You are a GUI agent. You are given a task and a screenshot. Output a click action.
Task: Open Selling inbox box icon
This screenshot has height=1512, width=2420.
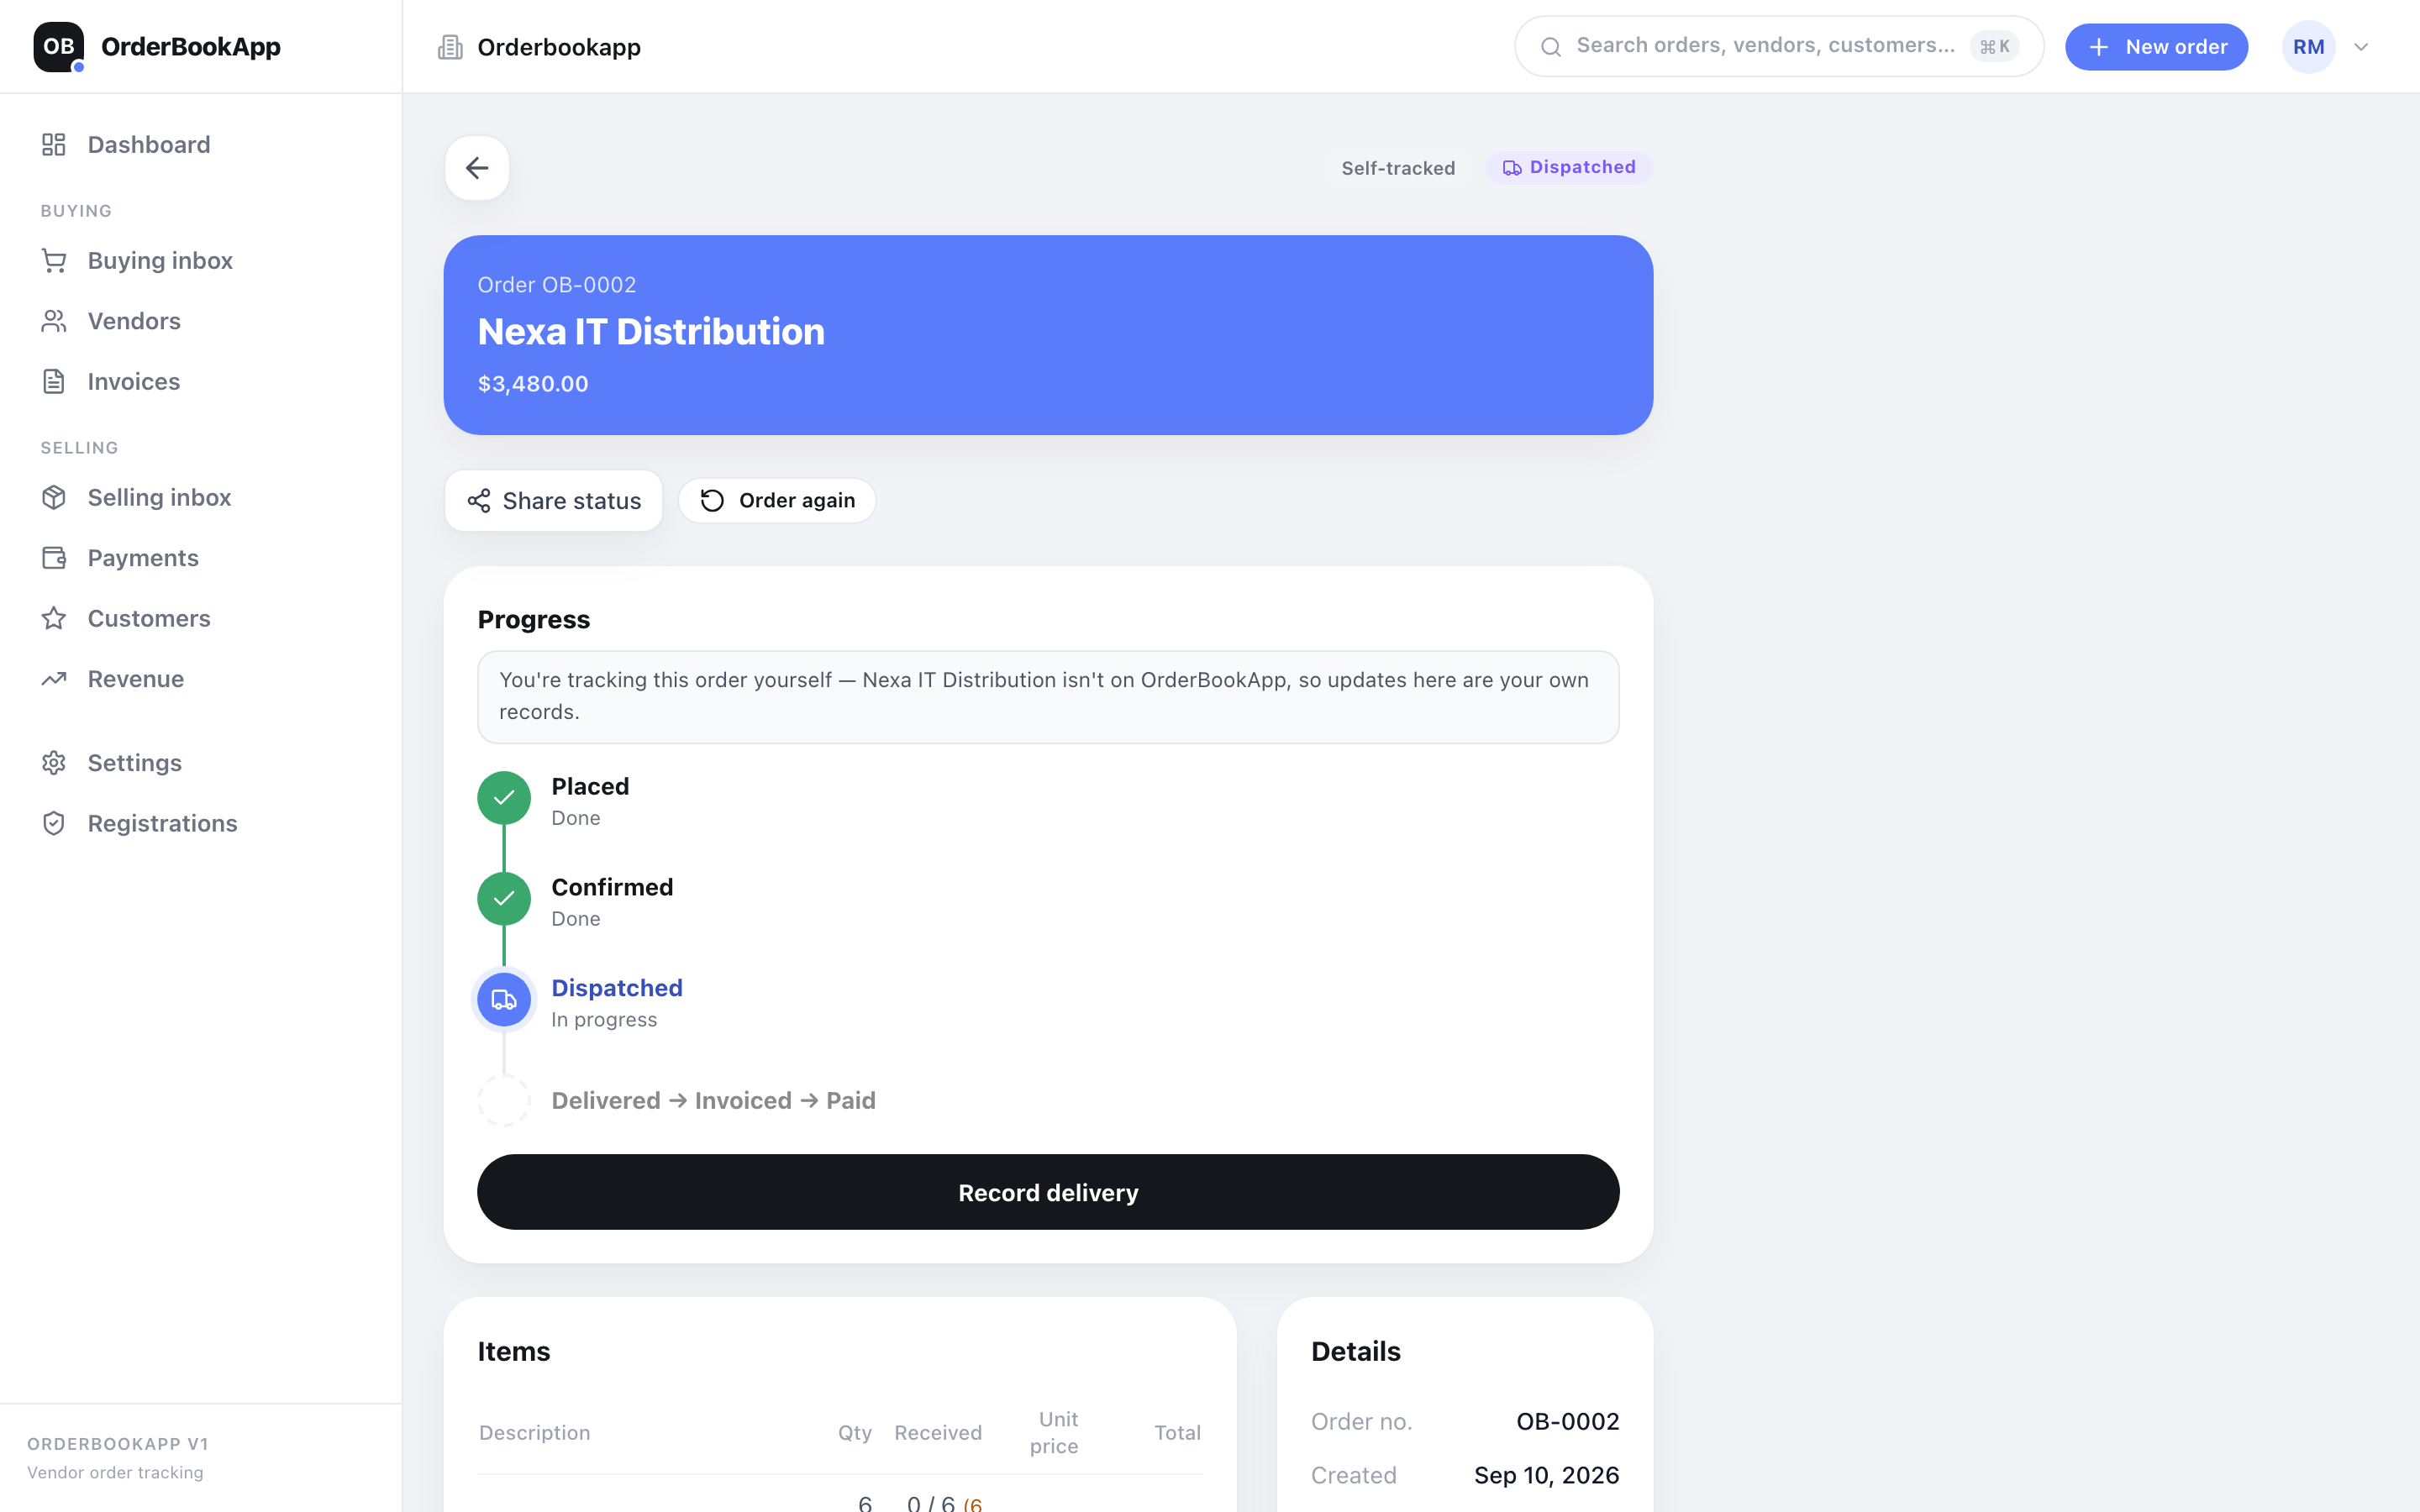(x=54, y=498)
